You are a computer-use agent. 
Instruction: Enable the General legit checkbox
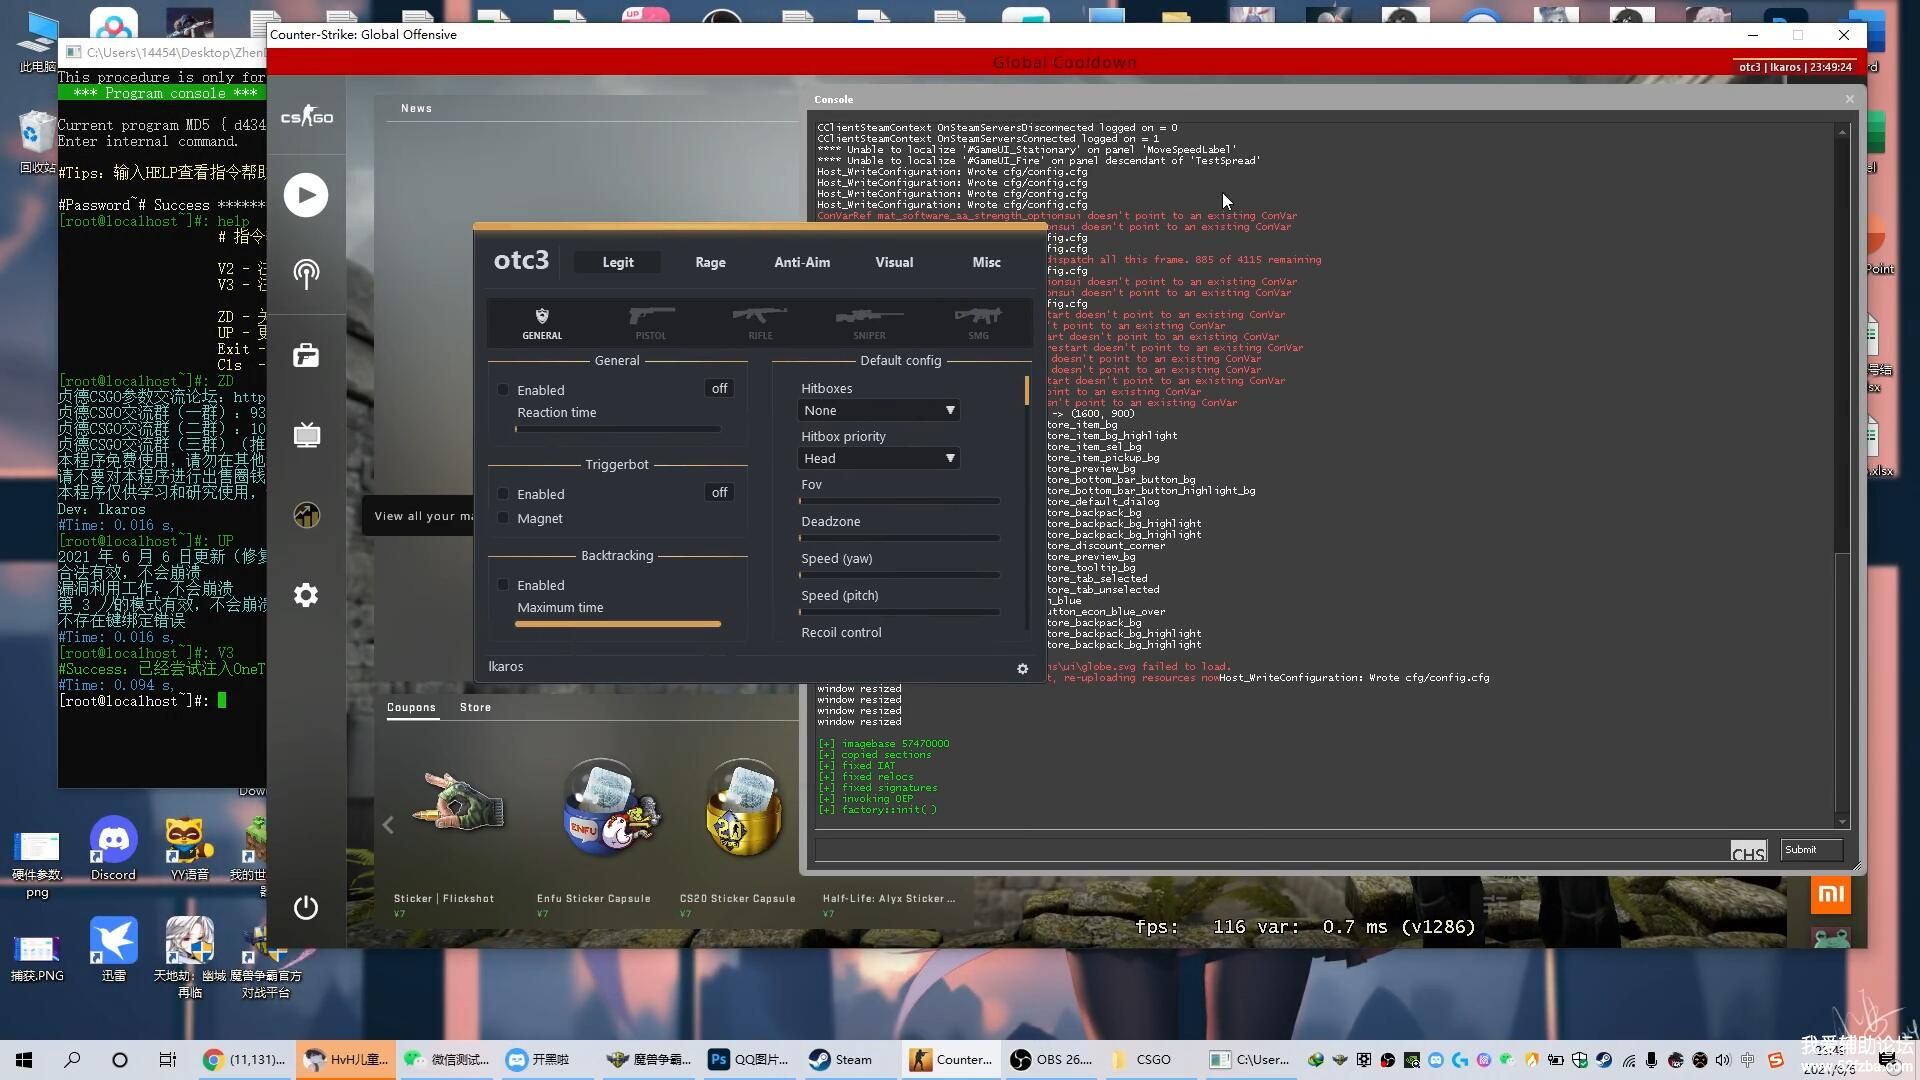click(503, 390)
